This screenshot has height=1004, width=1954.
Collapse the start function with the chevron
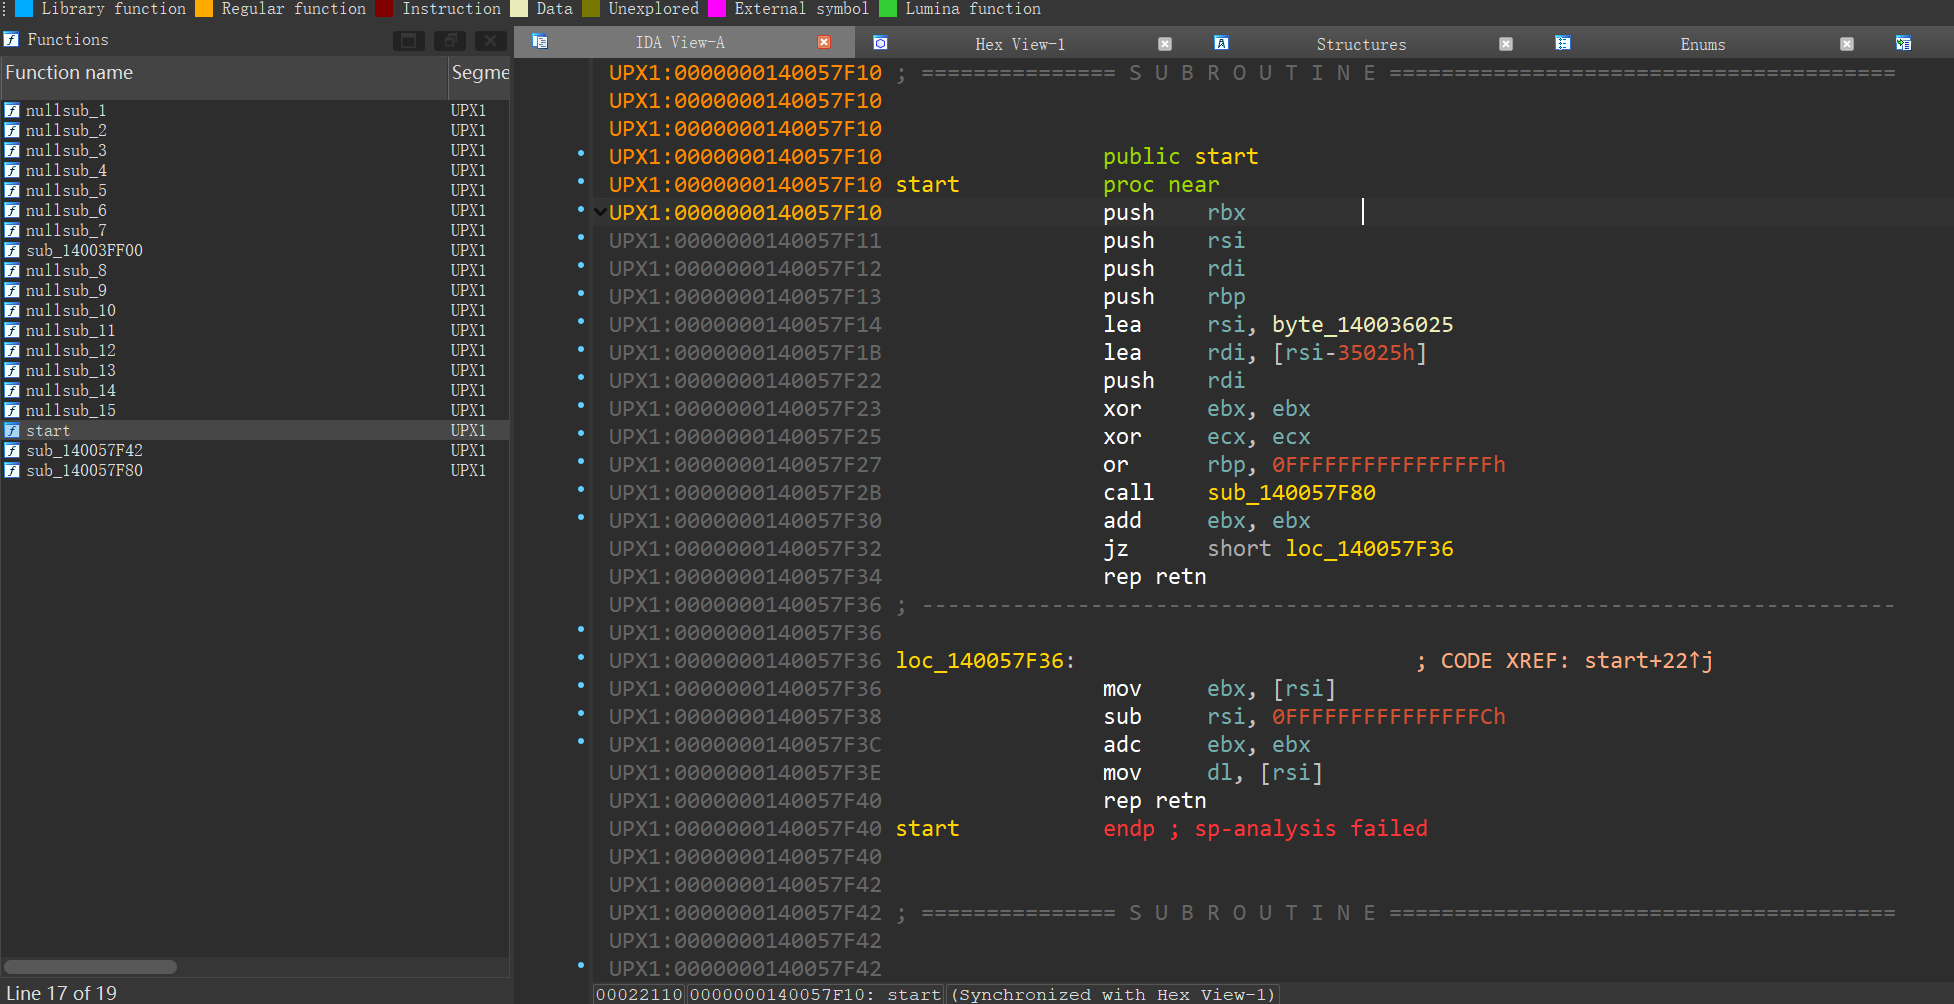(x=599, y=212)
